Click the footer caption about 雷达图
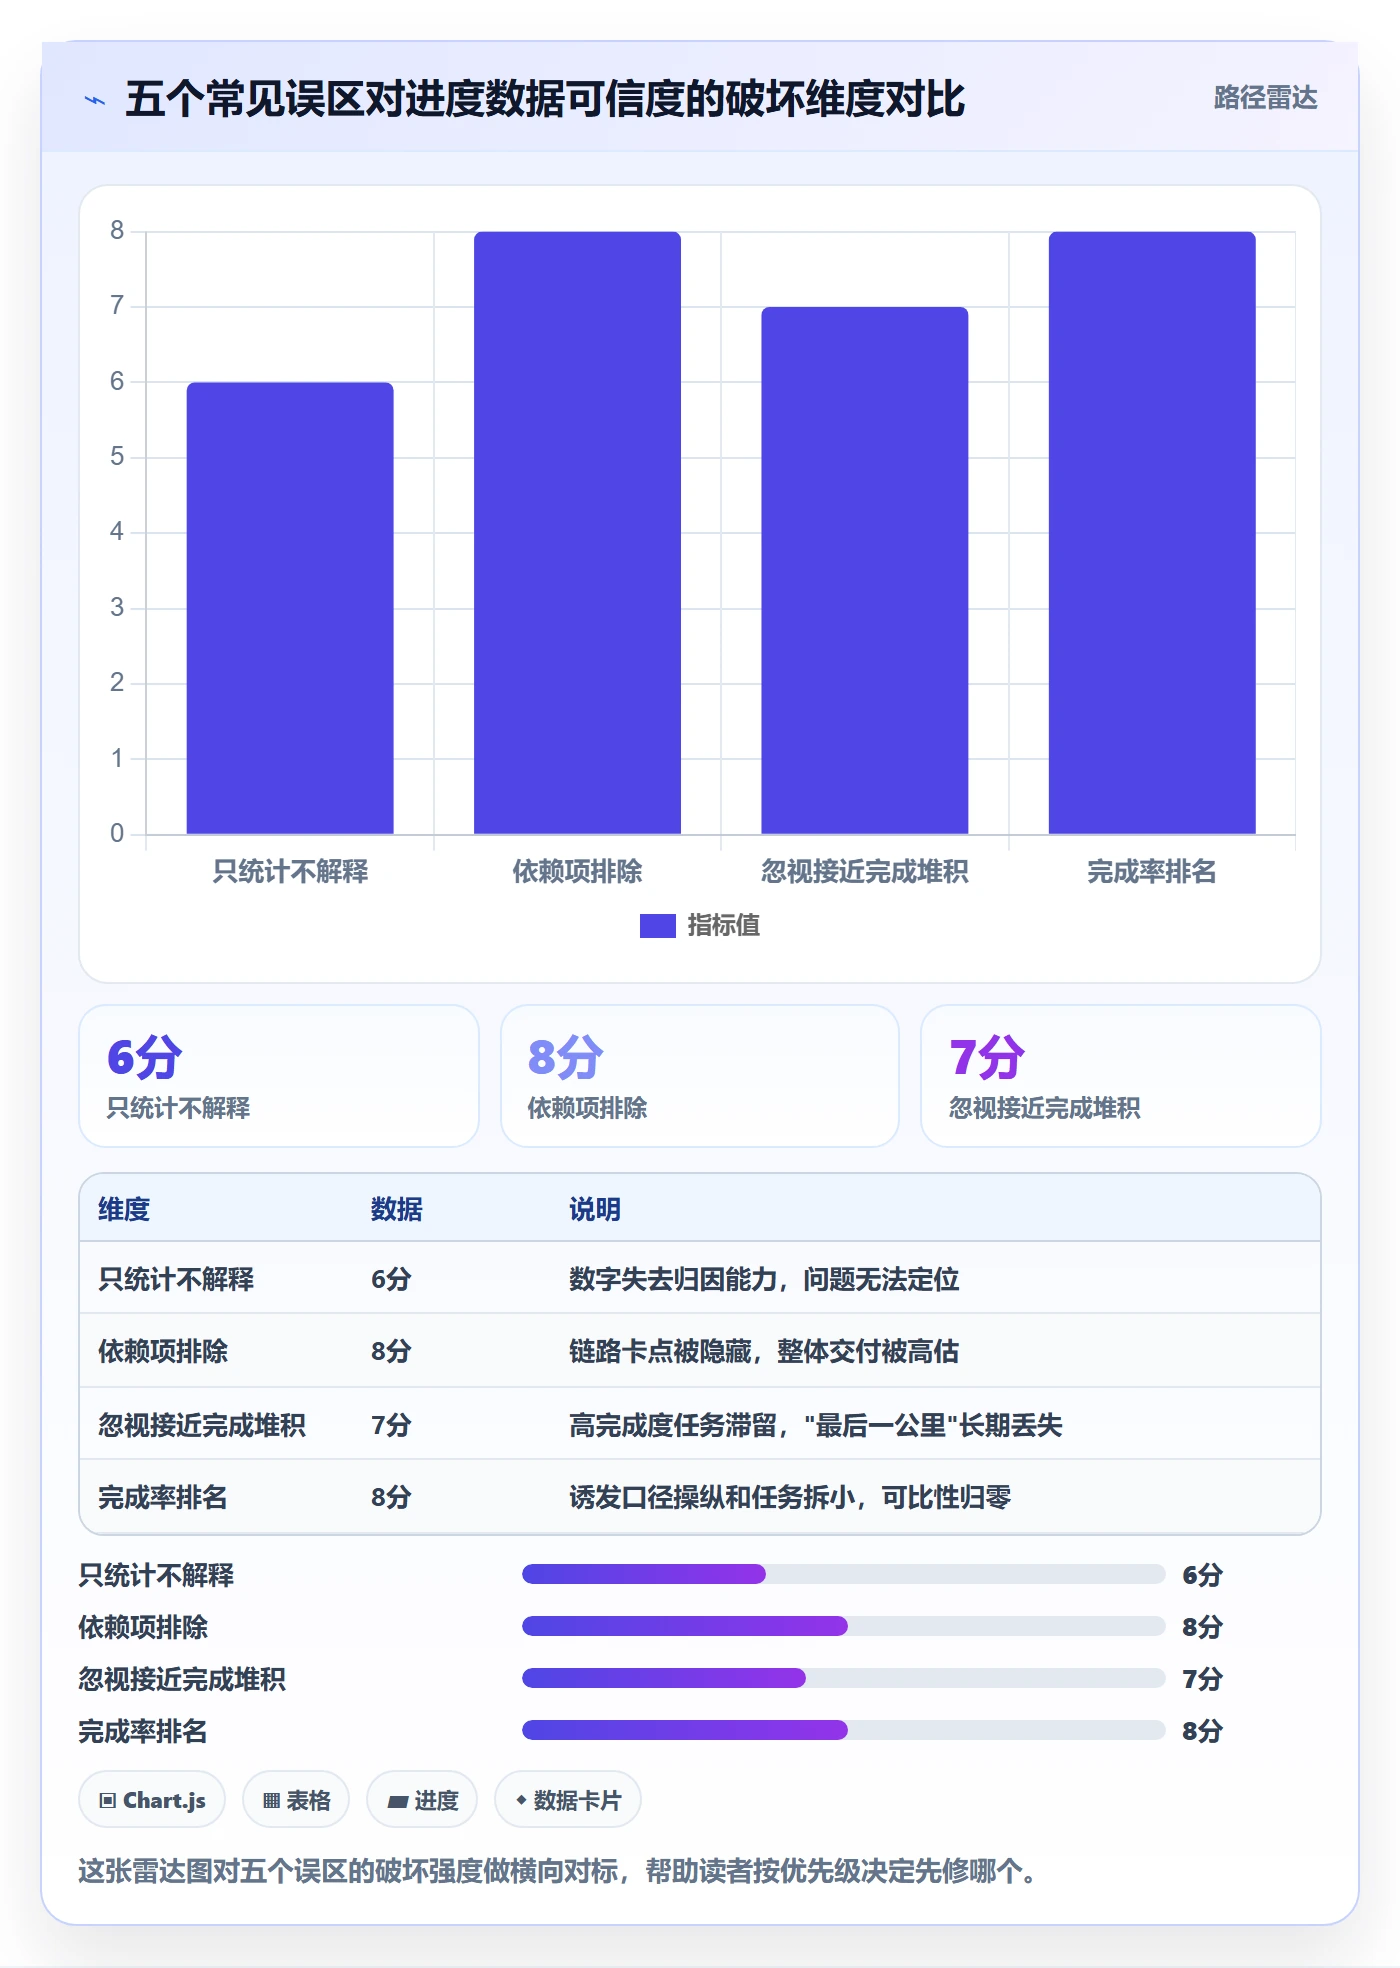 tap(560, 1871)
